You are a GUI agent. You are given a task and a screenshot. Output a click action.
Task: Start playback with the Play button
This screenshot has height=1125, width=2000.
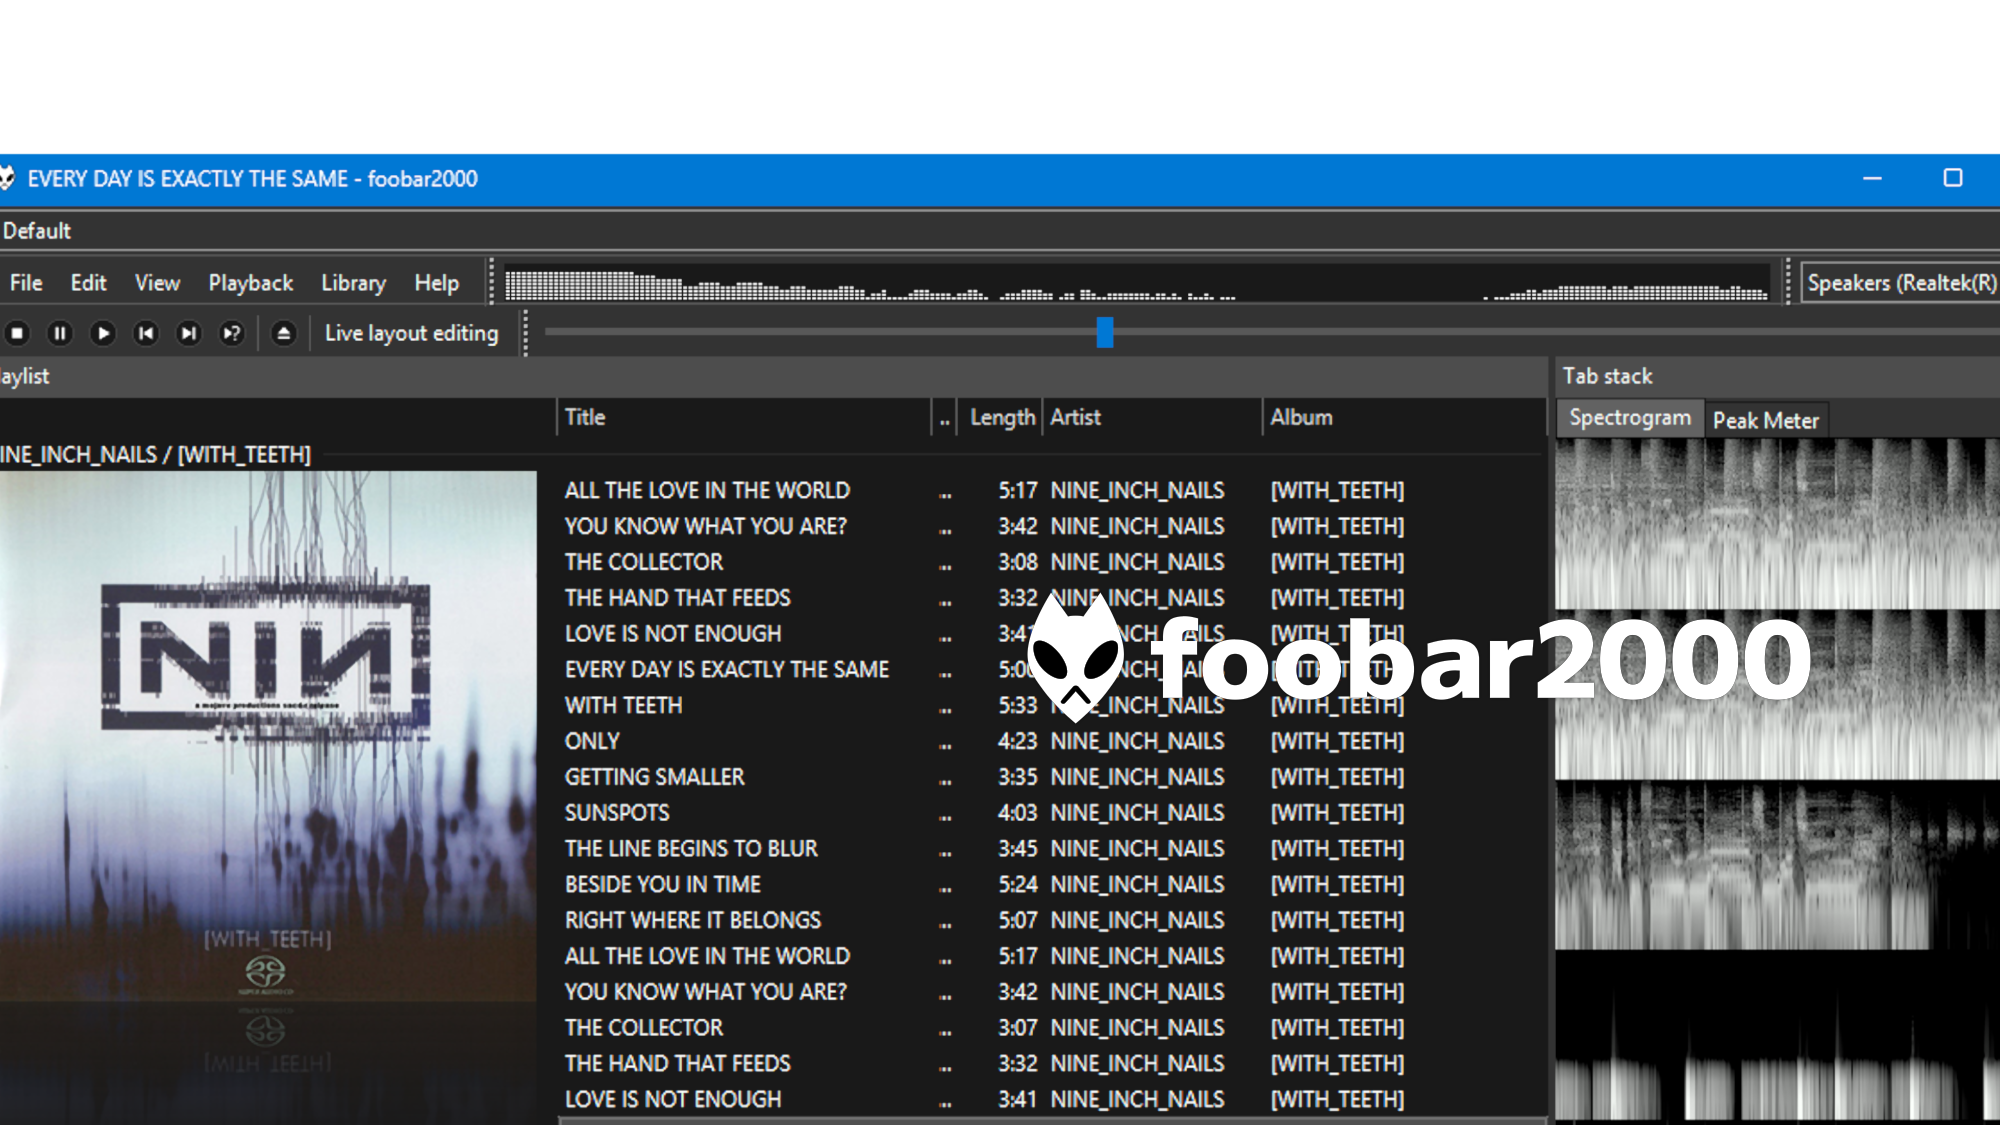point(103,333)
